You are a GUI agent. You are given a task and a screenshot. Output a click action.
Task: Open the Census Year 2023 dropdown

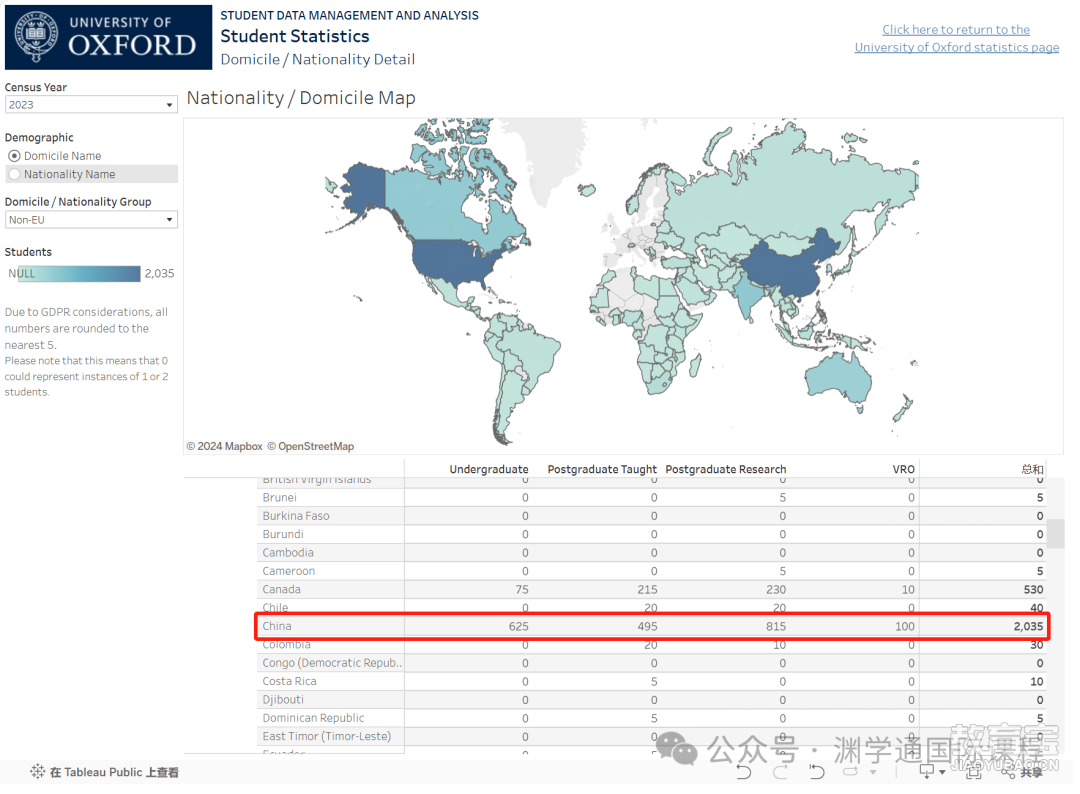[x=91, y=105]
